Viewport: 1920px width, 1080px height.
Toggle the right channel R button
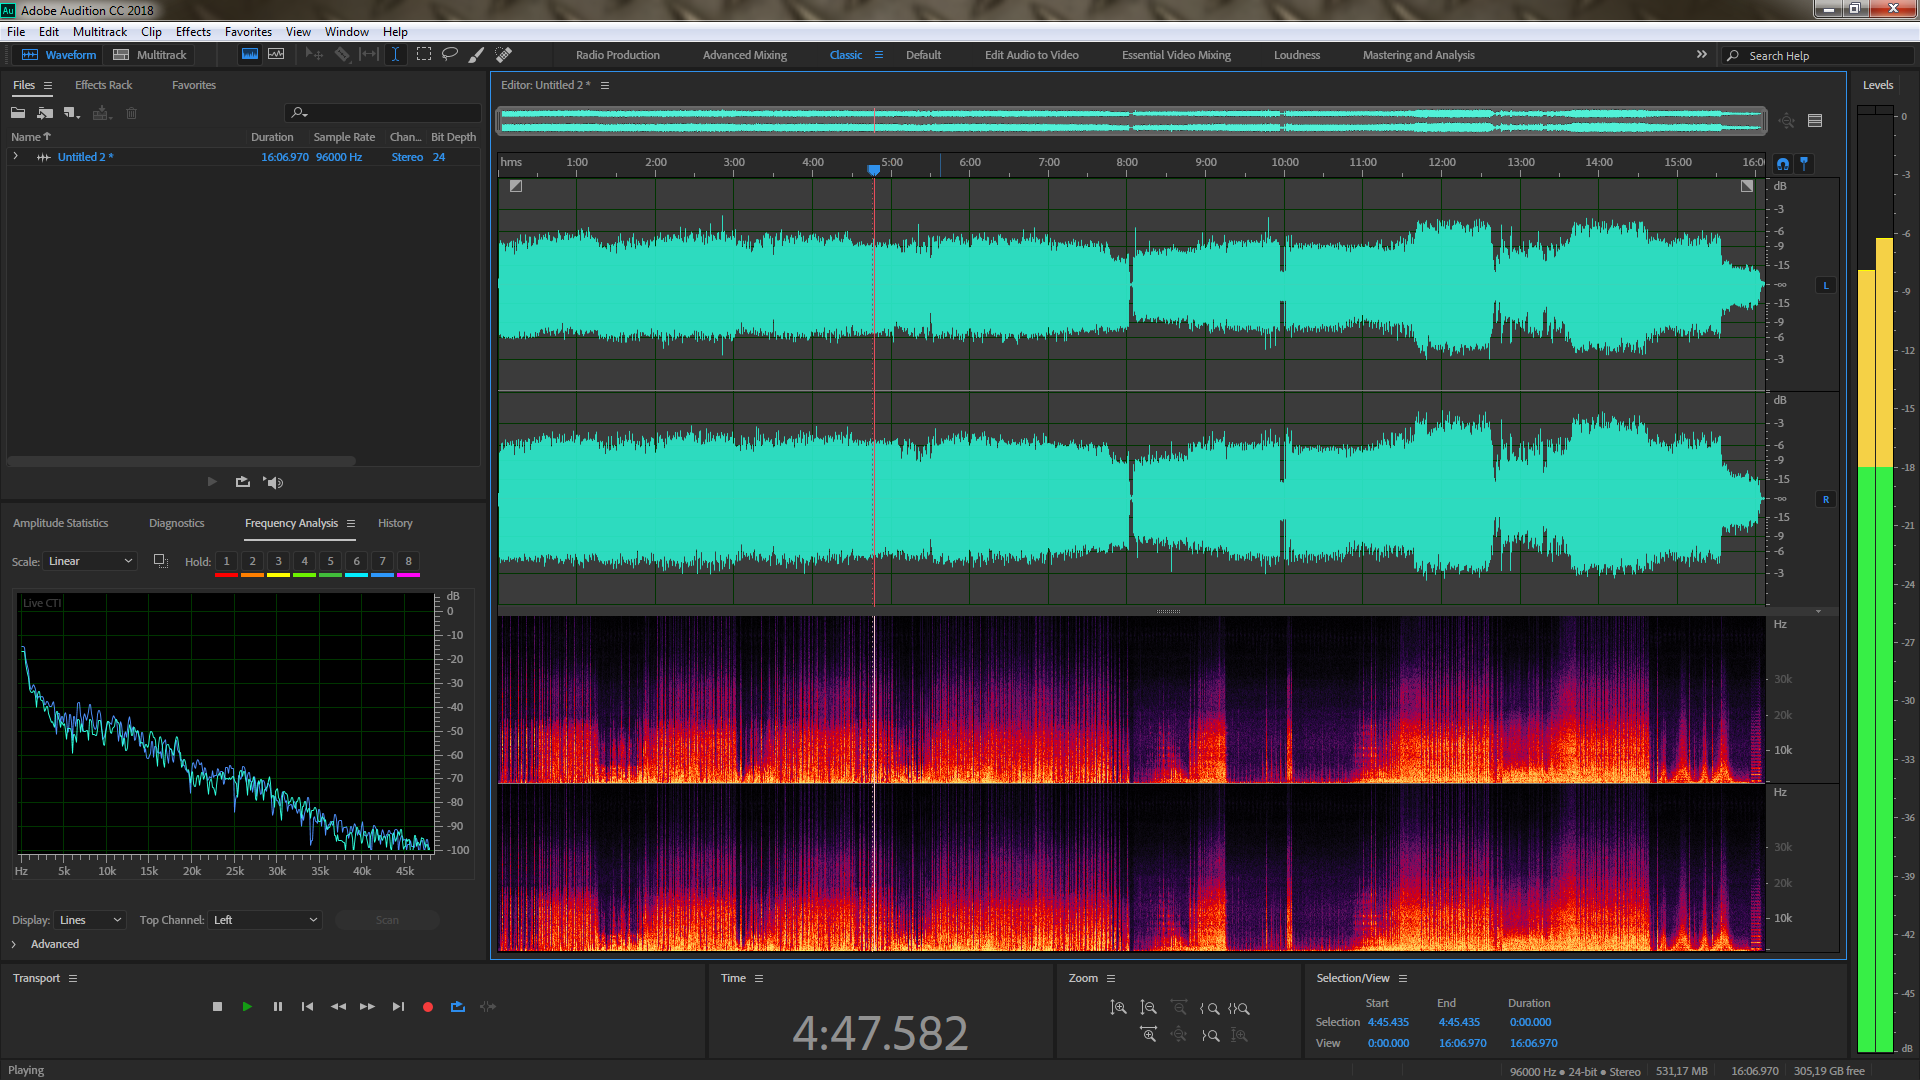point(1826,500)
